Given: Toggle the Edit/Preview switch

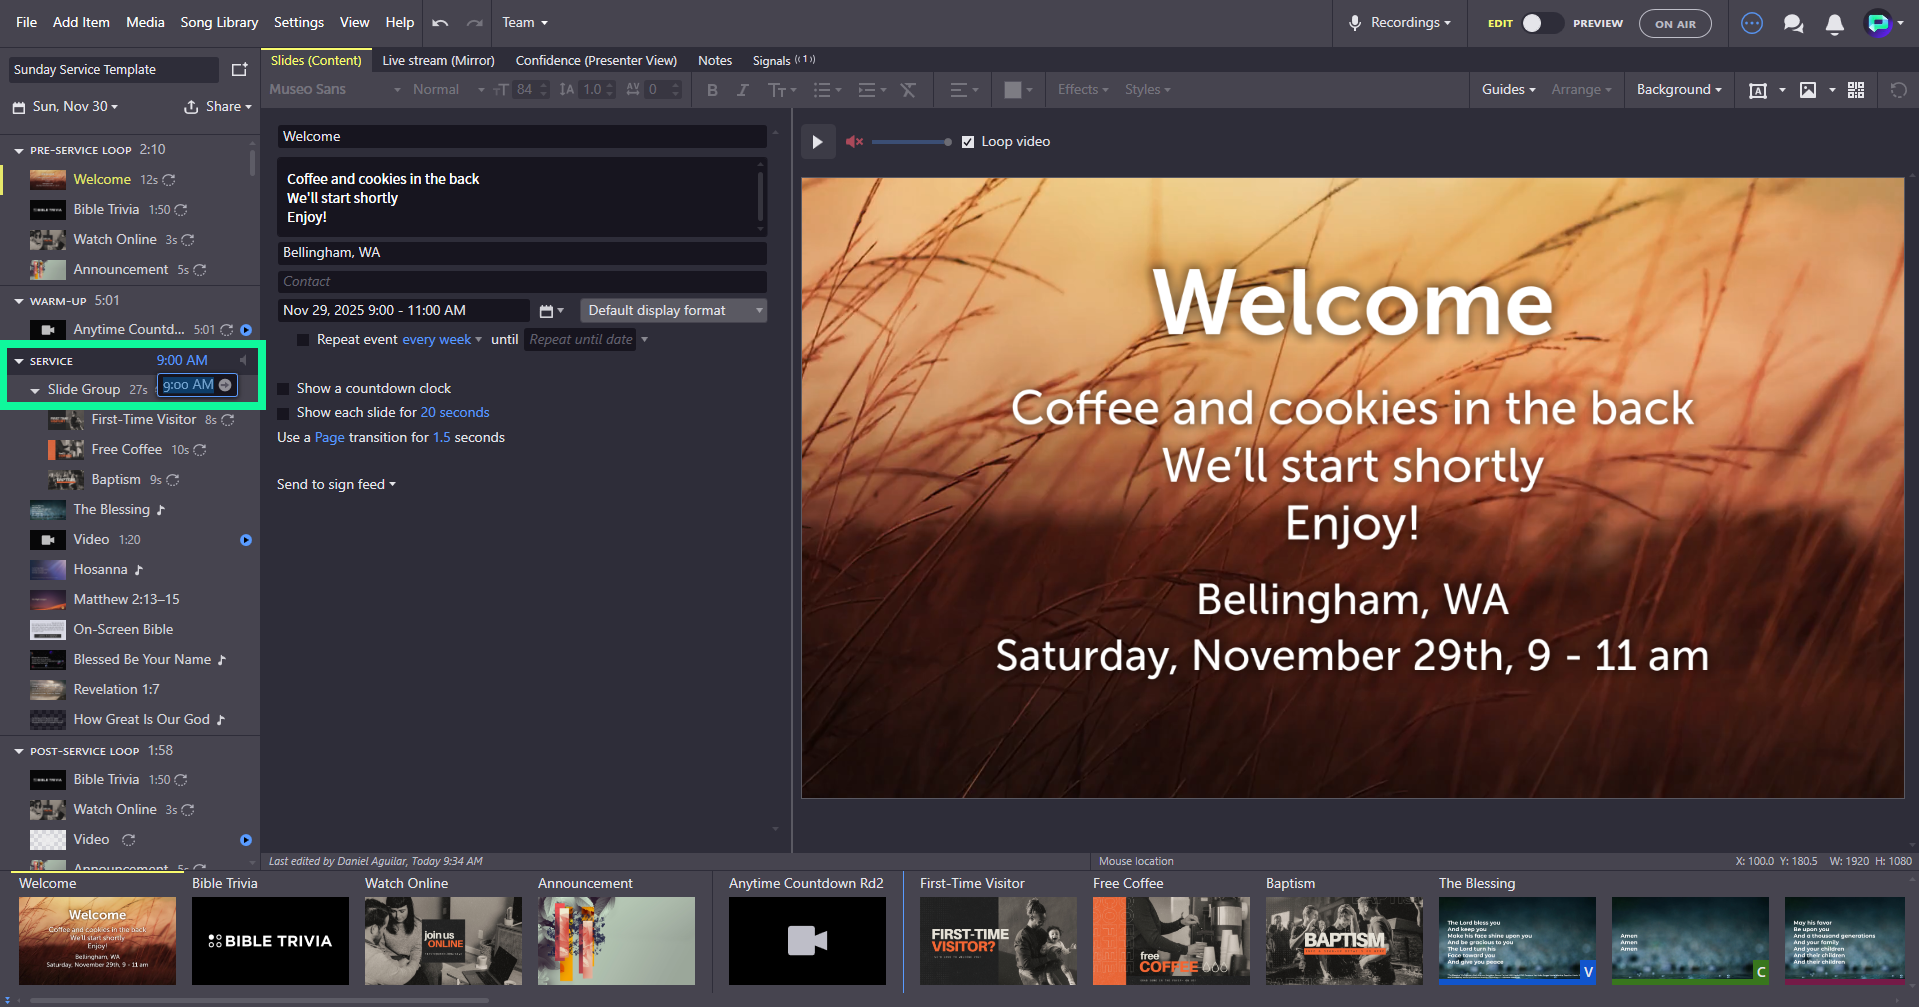Looking at the screenshot, I should [x=1541, y=23].
